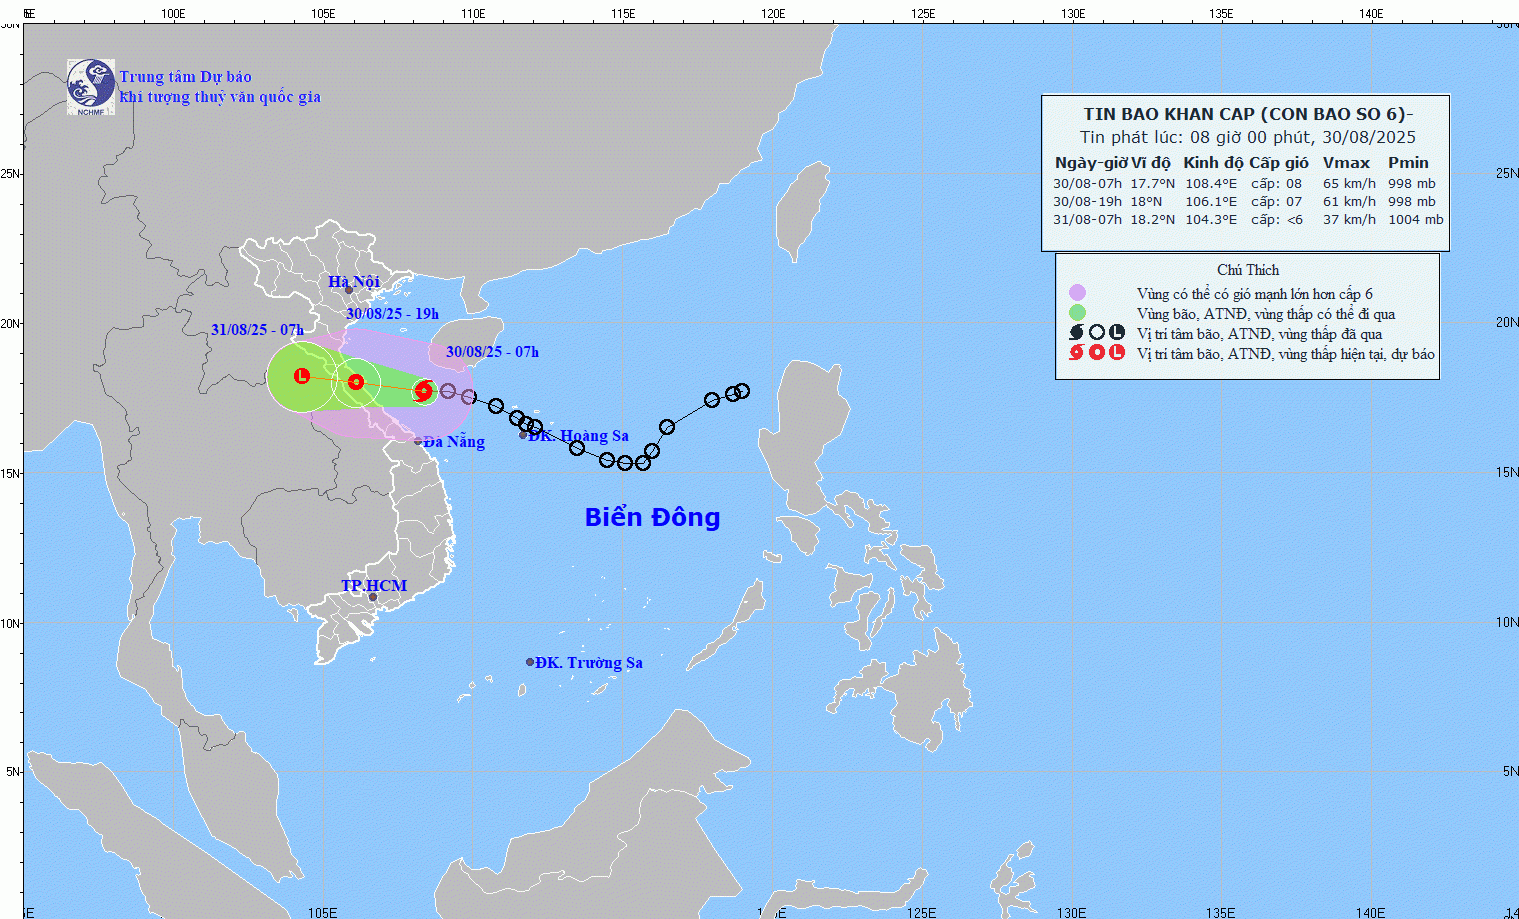Click the purple strong-wind legend swatch
The height and width of the screenshot is (919, 1519).
click(1077, 293)
